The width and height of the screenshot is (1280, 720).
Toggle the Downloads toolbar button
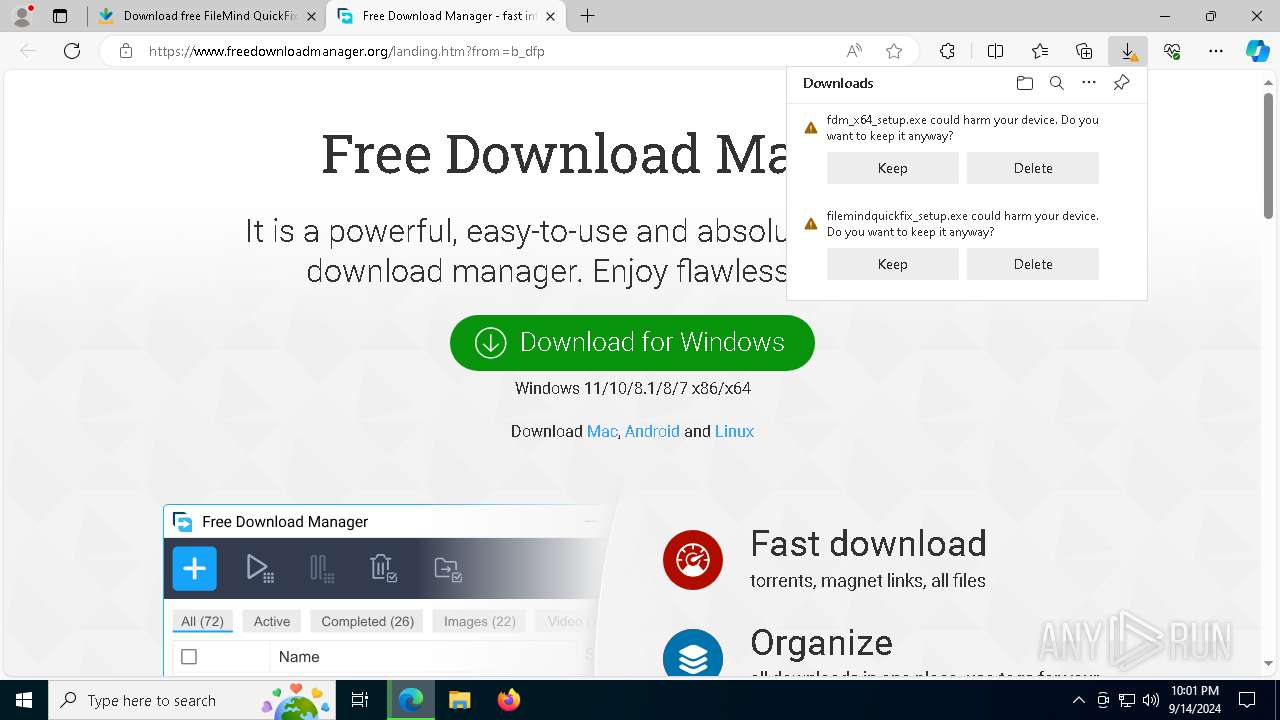click(1128, 51)
